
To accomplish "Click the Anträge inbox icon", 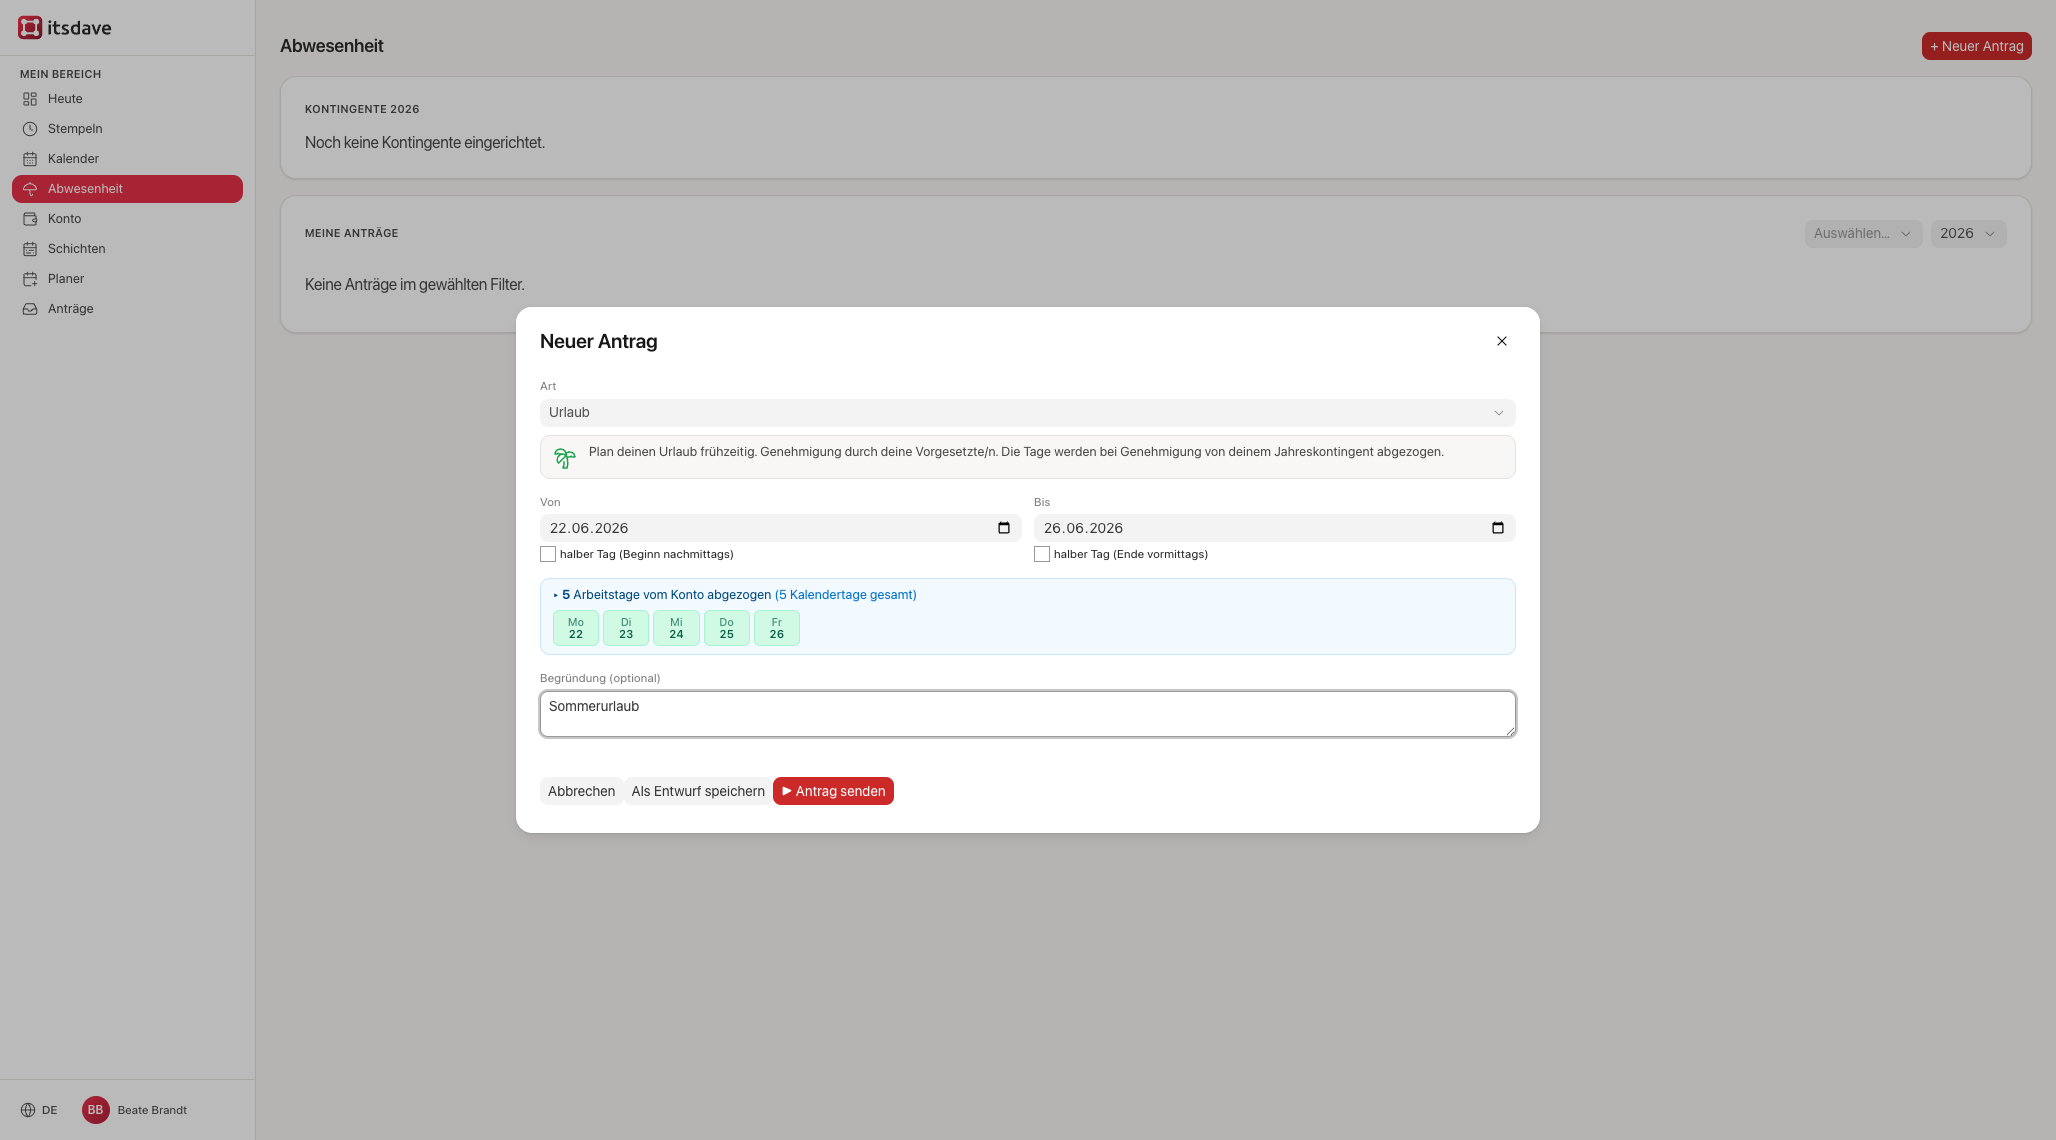I will click(x=30, y=309).
